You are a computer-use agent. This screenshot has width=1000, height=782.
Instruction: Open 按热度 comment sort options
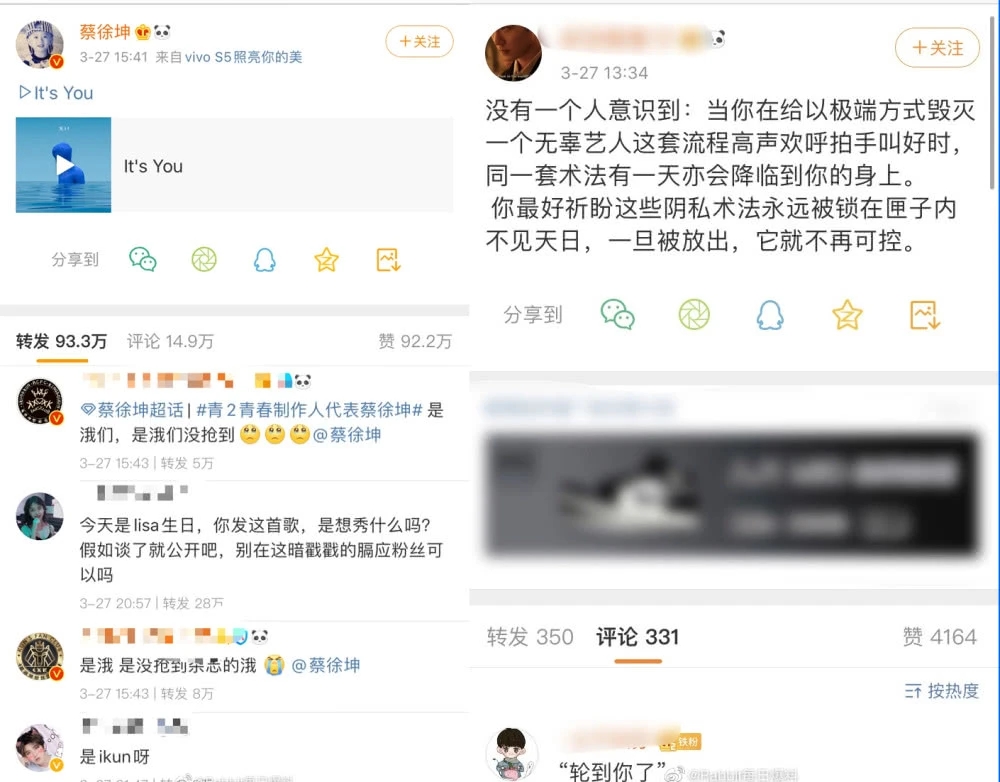coord(941,691)
